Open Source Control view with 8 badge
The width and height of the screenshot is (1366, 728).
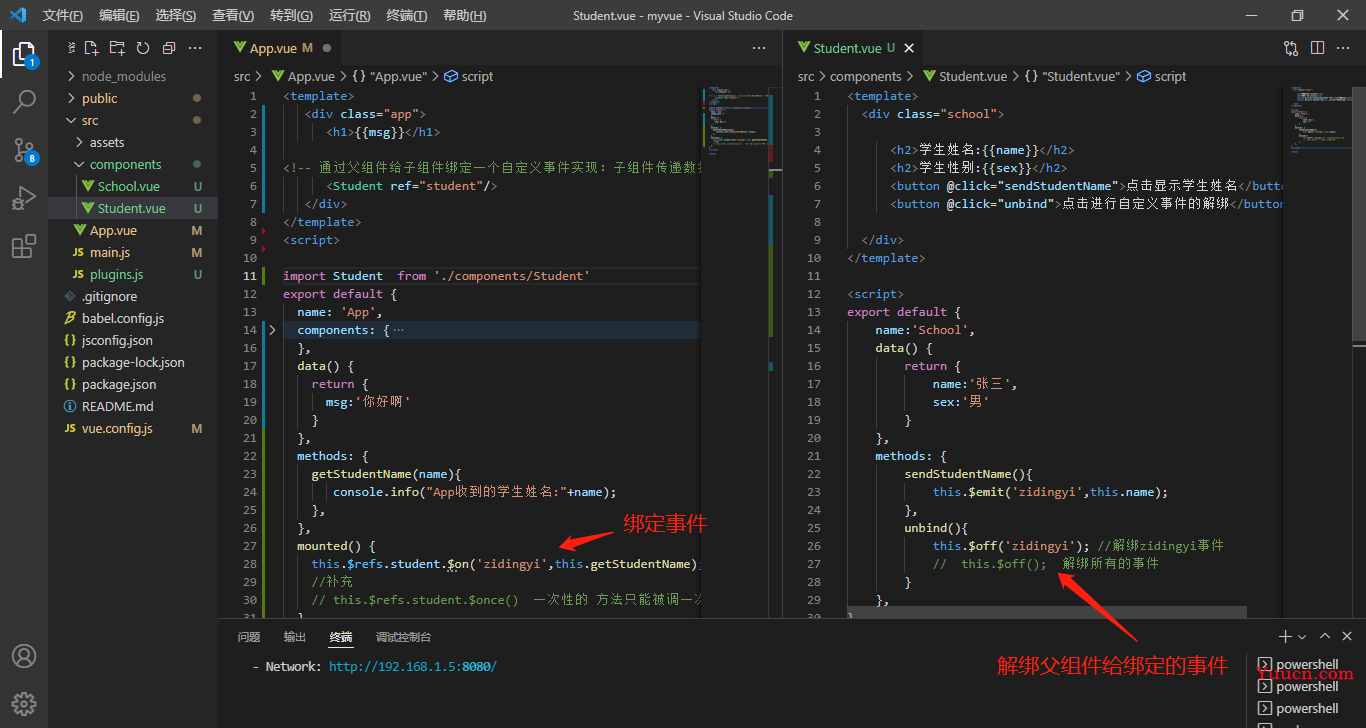[x=24, y=150]
